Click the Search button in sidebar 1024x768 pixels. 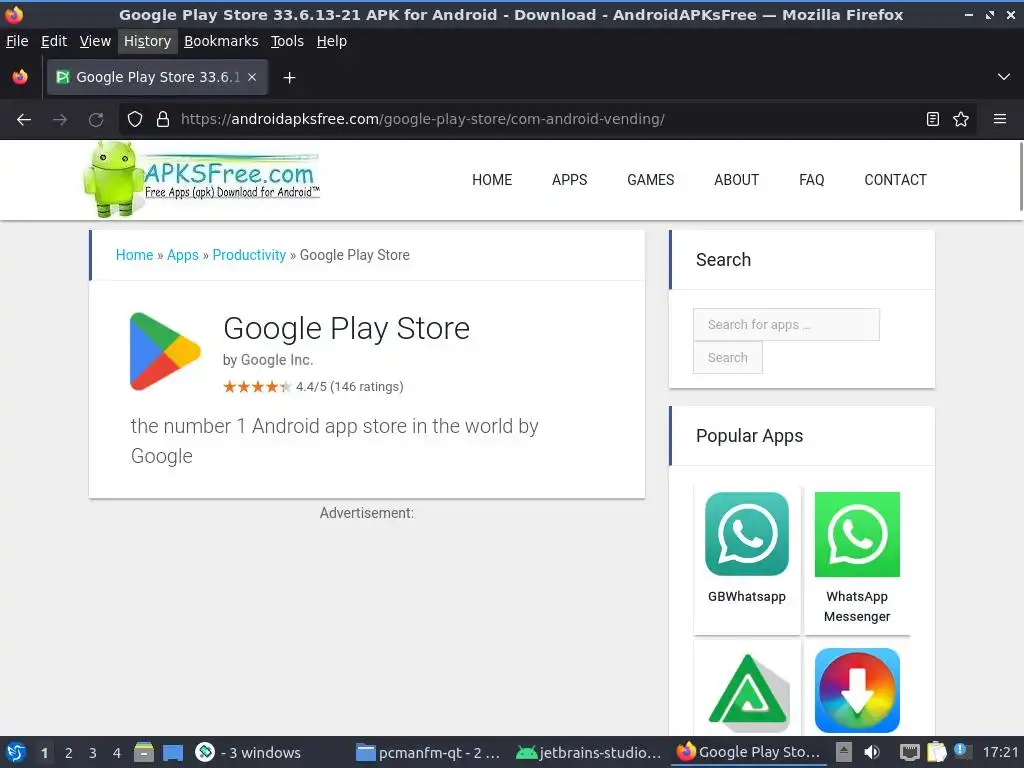(x=728, y=358)
